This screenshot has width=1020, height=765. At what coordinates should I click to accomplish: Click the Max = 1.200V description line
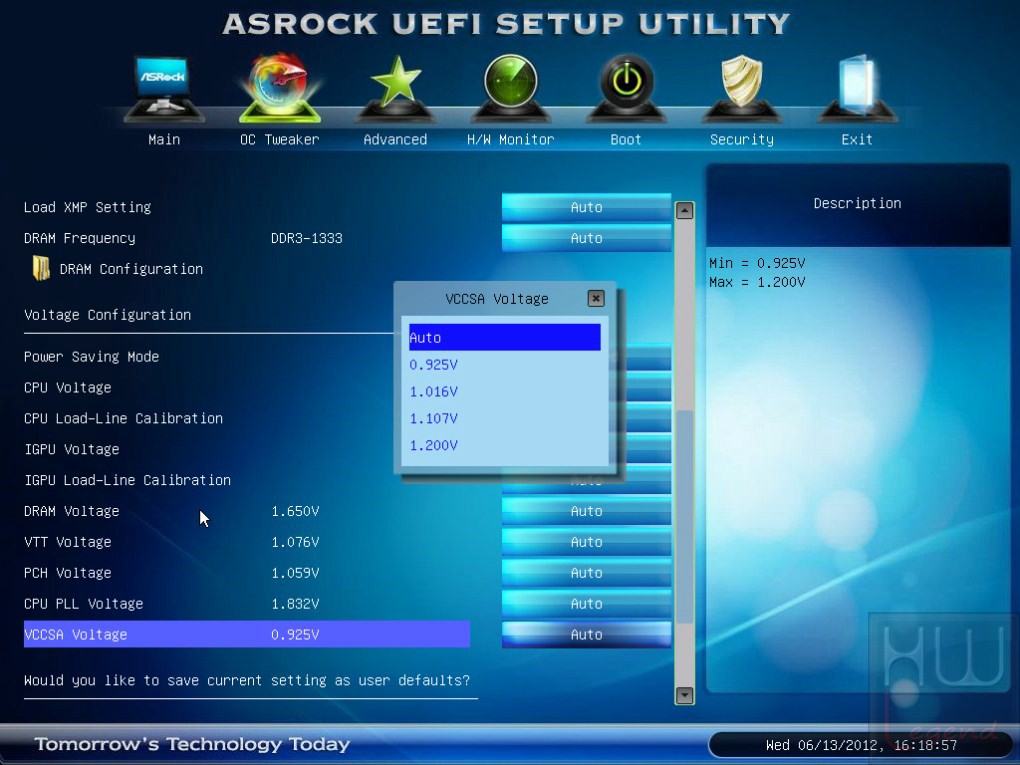click(757, 282)
